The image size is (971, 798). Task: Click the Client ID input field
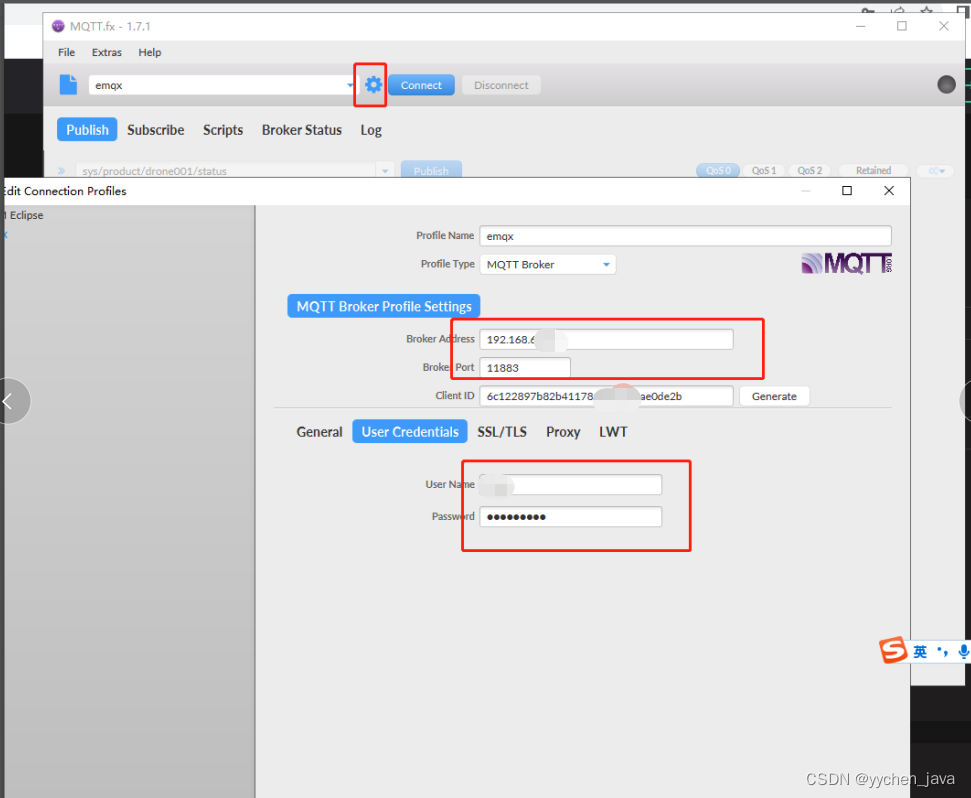(606, 396)
